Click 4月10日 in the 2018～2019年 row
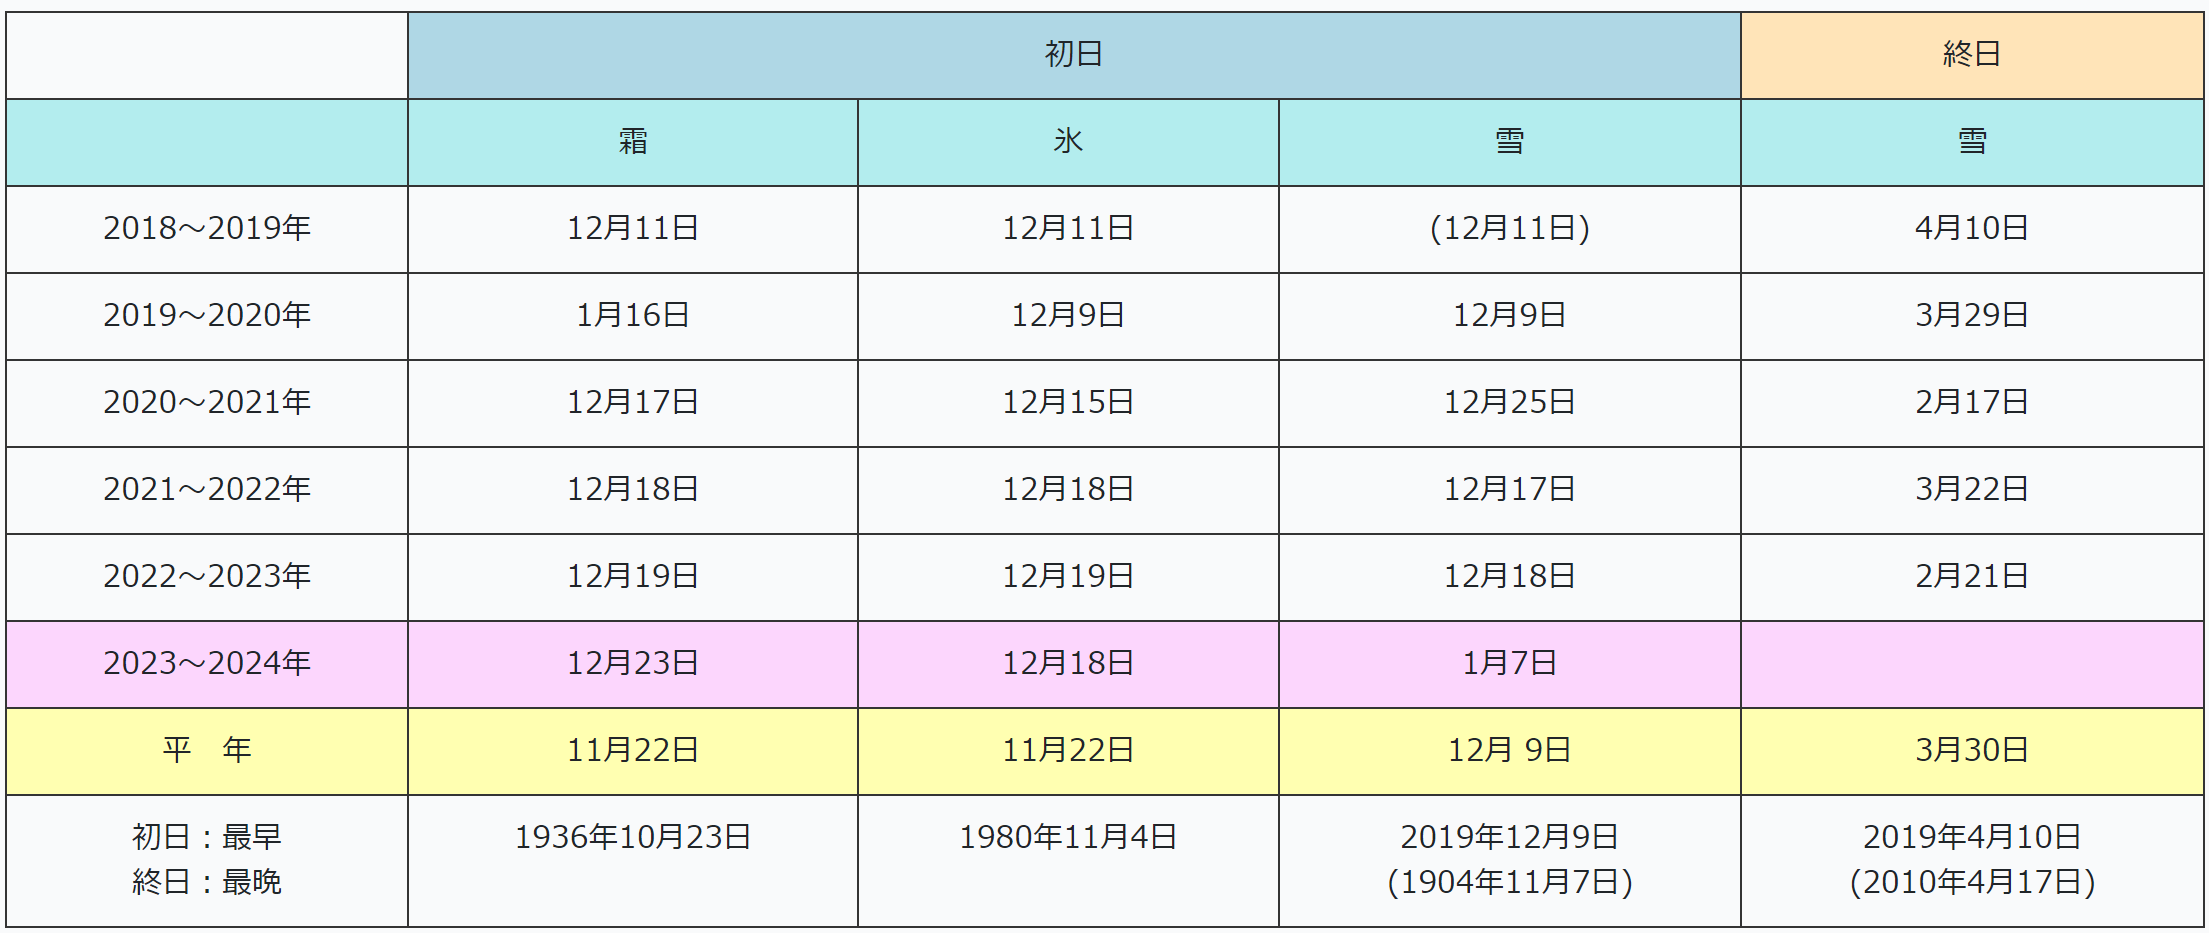2209x933 pixels. click(x=1971, y=228)
